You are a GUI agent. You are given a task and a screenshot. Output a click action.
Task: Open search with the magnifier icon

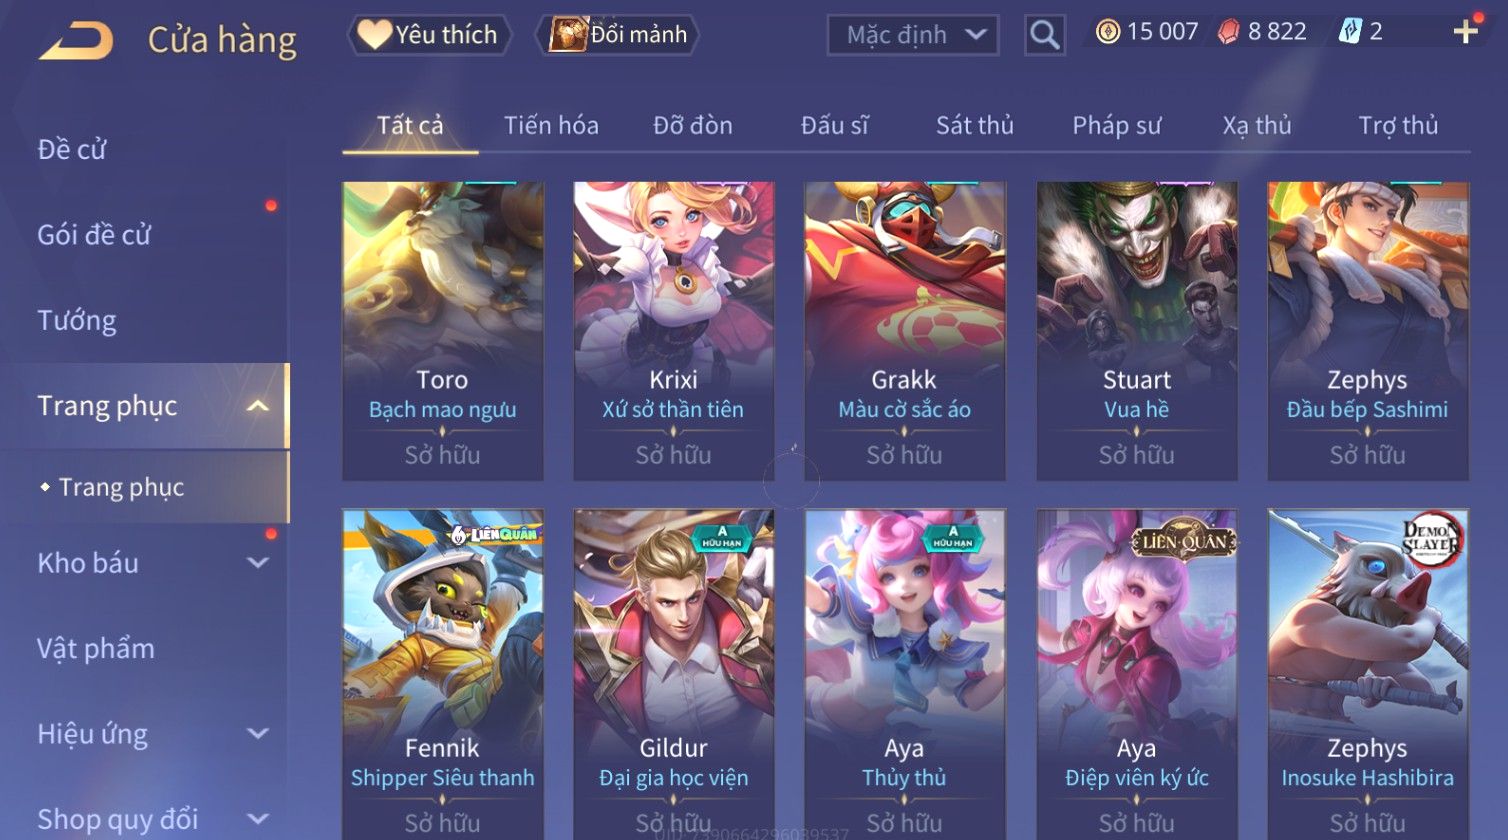[x=1044, y=36]
